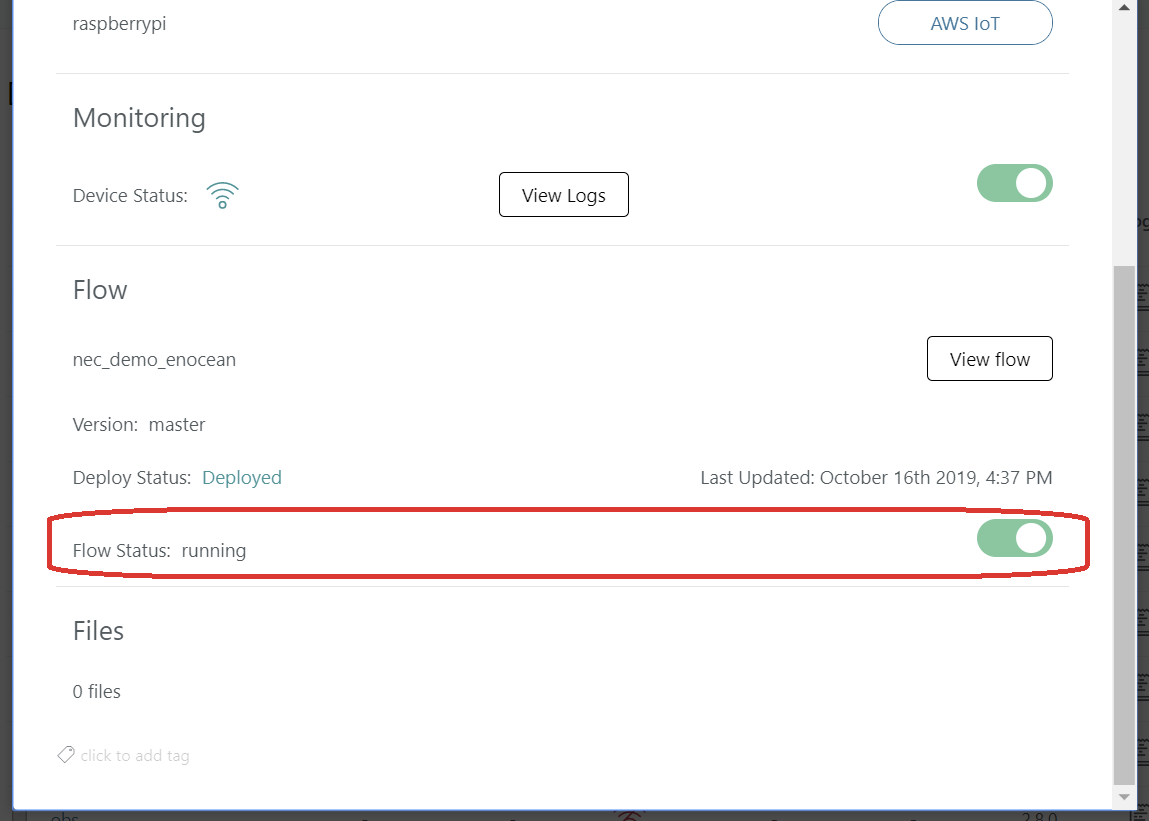This screenshot has height=821, width=1149.
Task: Toggle the Monitoring switch off
Action: pos(1014,183)
